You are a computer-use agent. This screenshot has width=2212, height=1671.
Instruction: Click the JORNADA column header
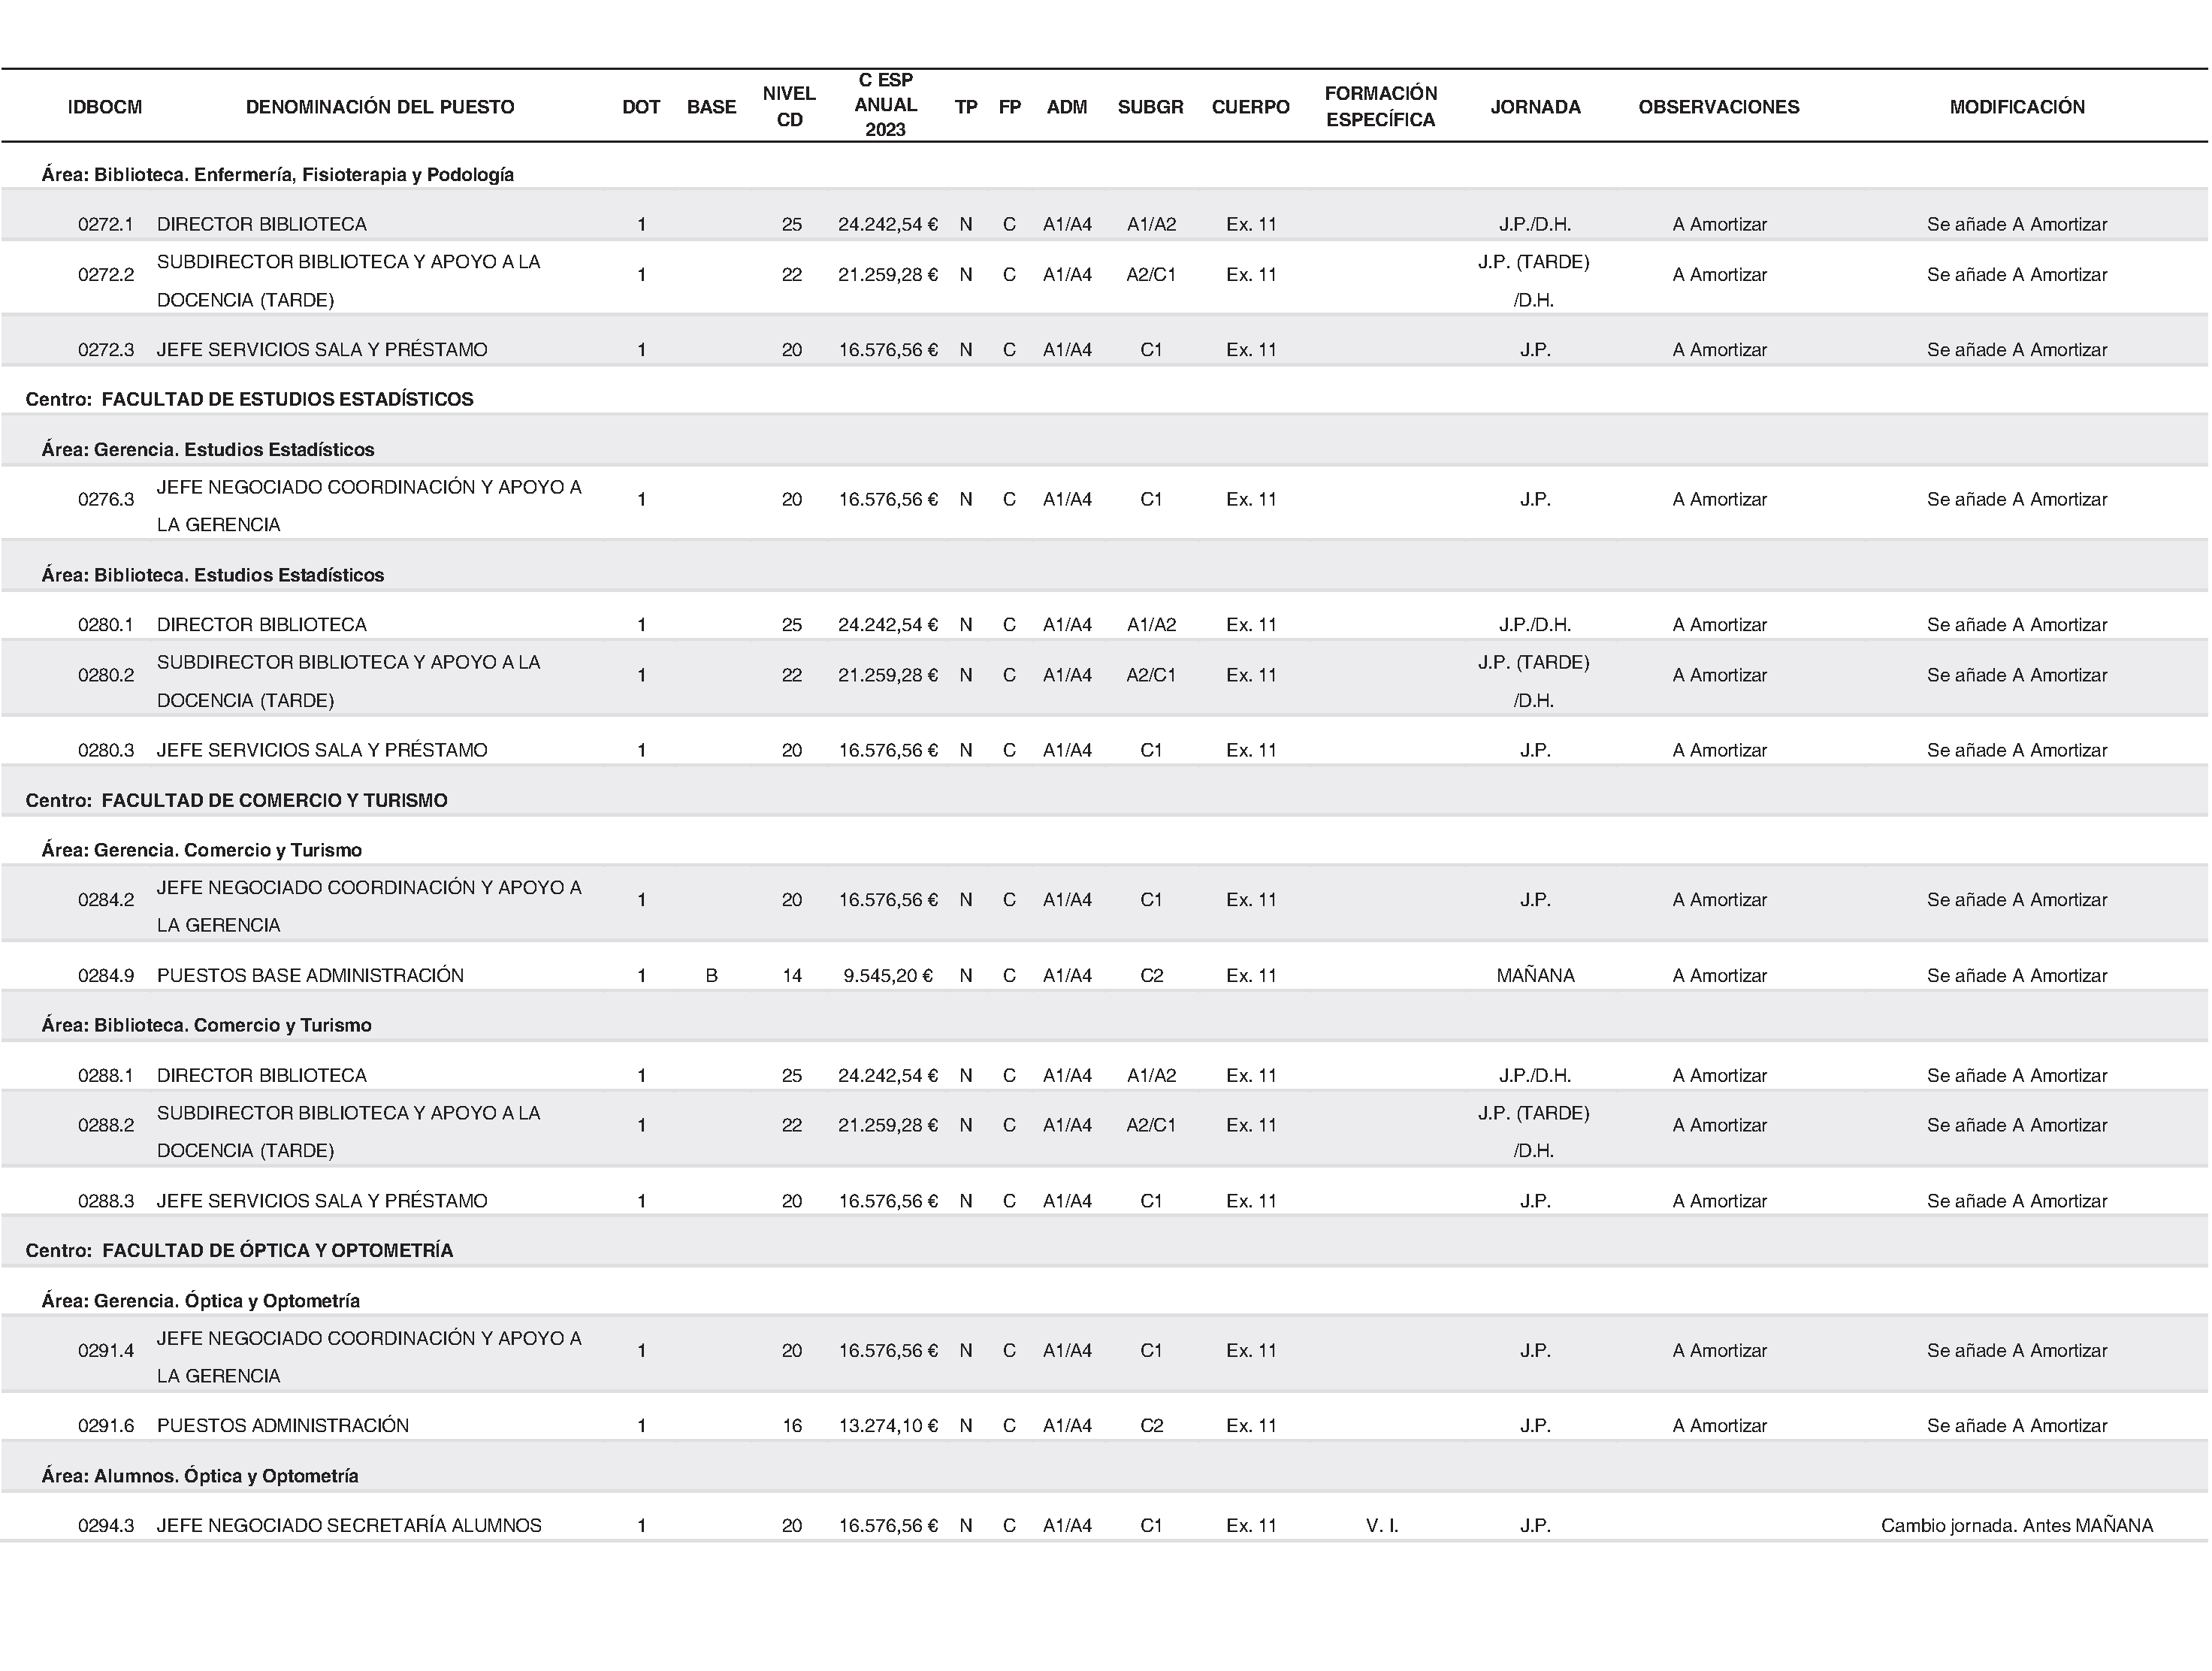pos(1535,107)
